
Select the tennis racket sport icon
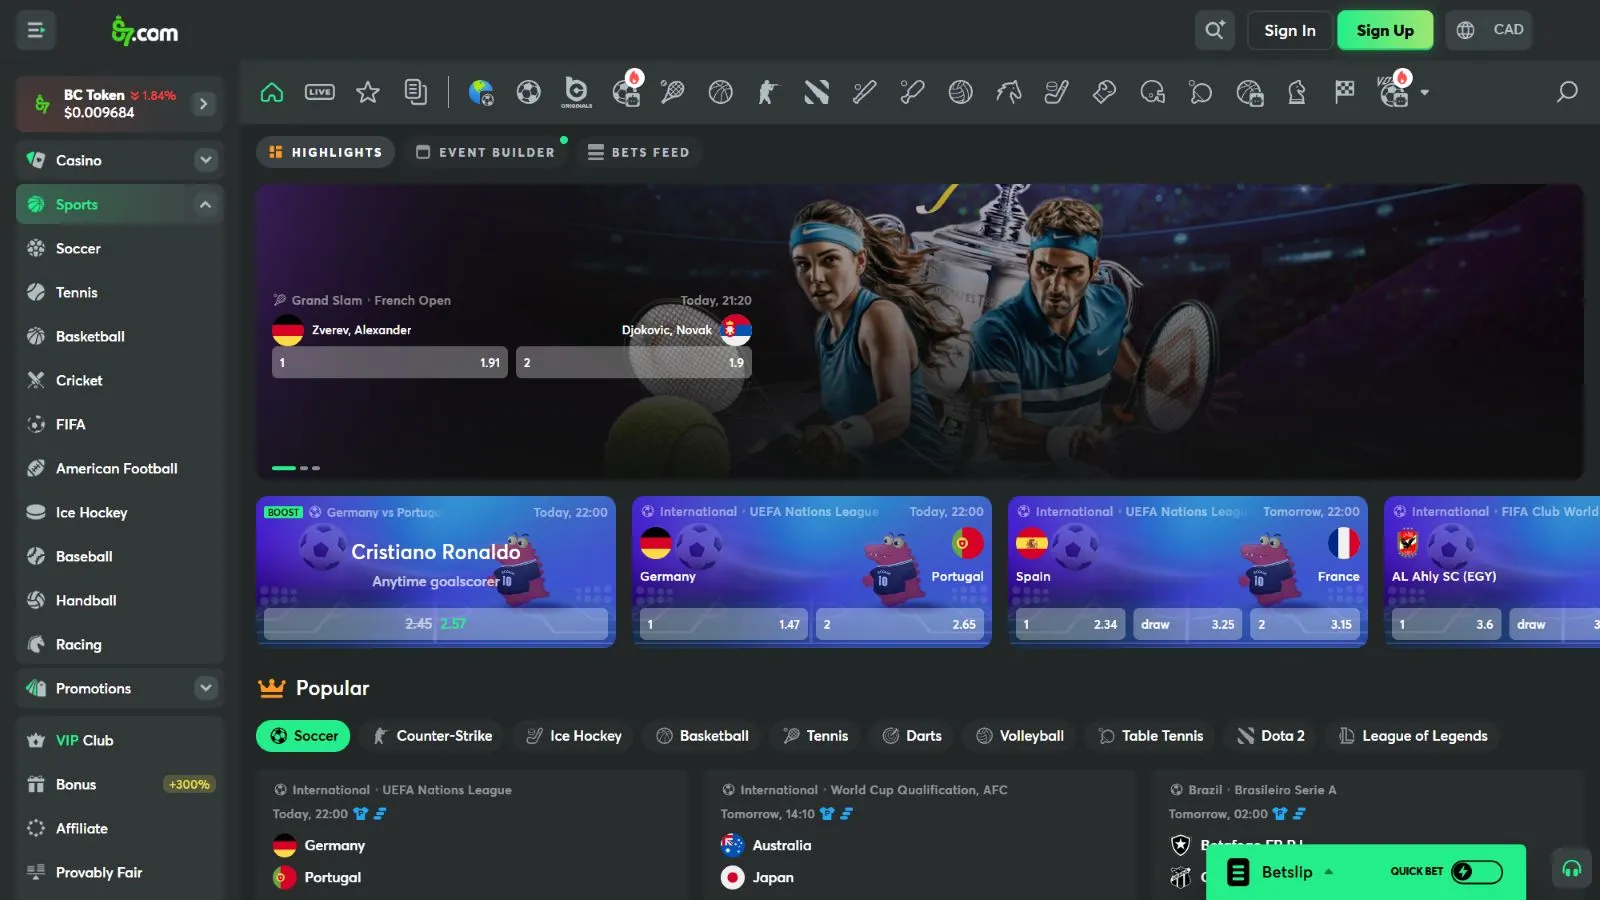pyautogui.click(x=673, y=92)
